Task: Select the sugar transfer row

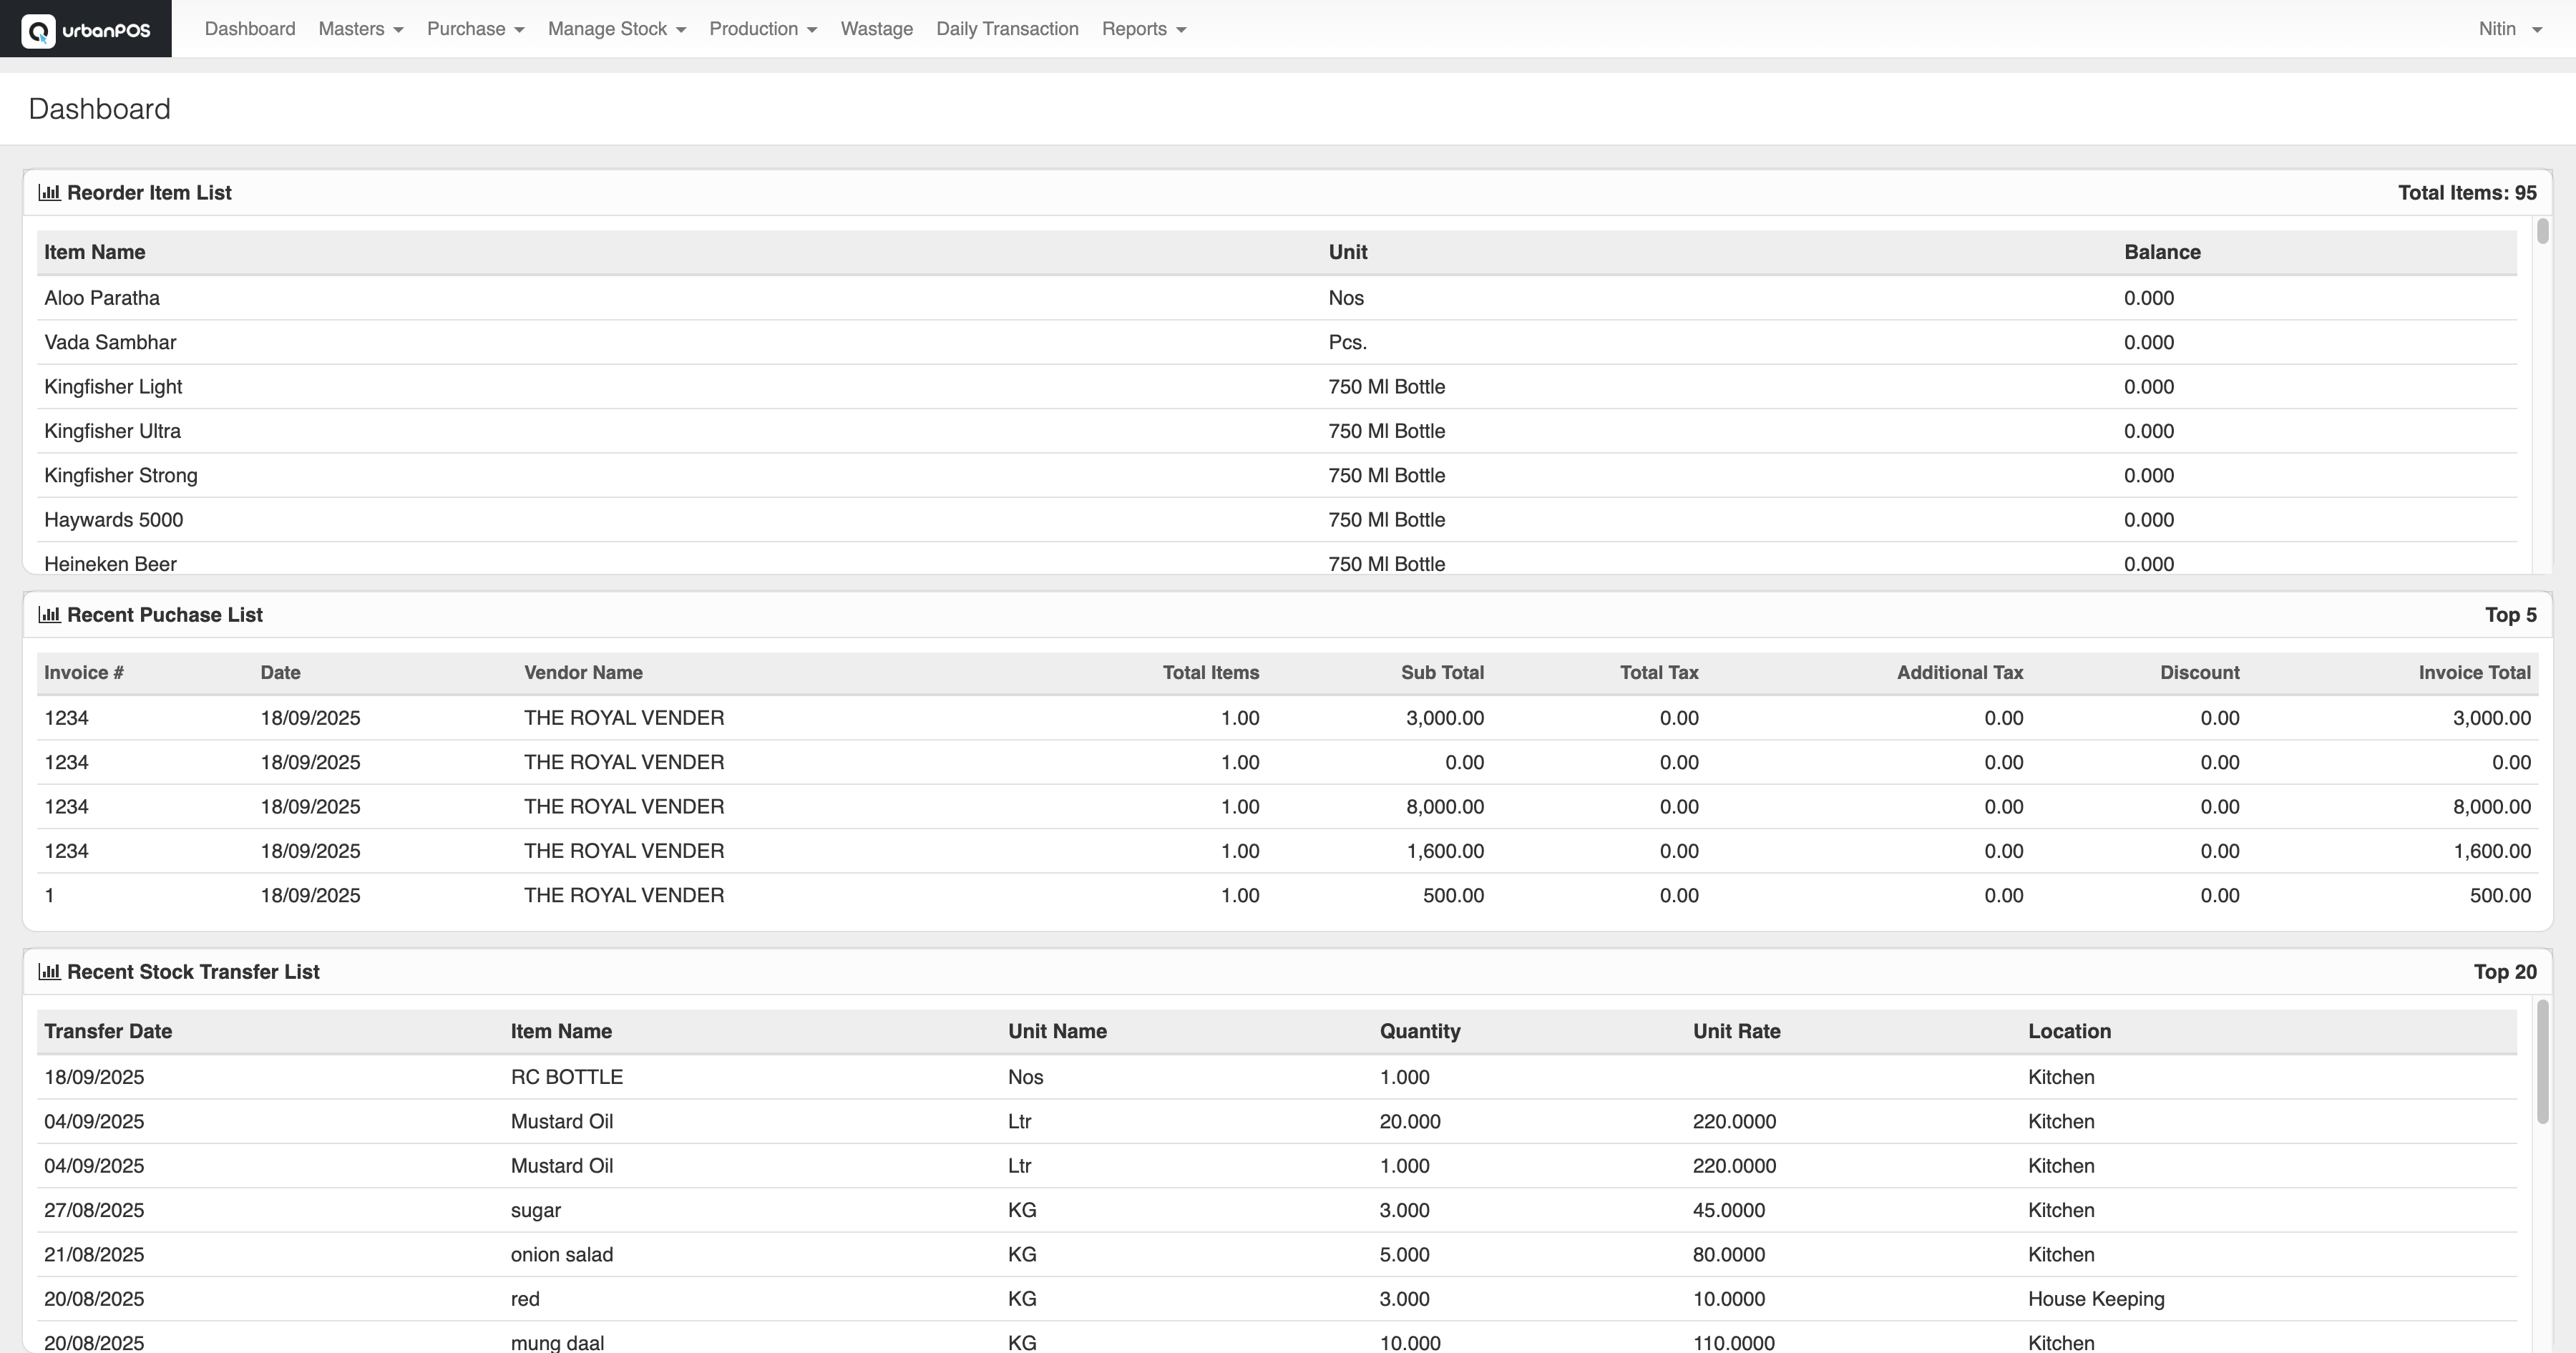Action: [1277, 1210]
